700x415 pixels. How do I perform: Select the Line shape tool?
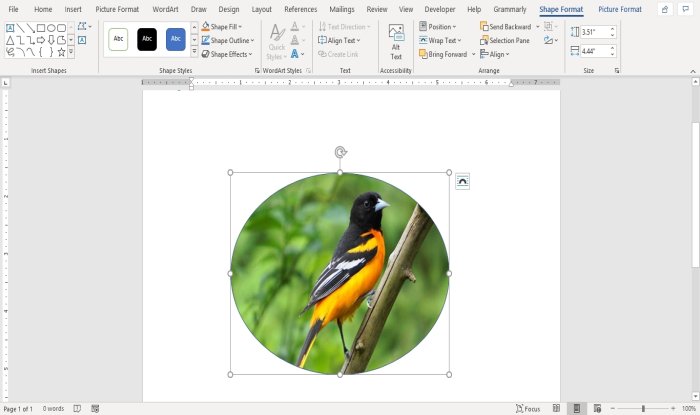[21, 28]
